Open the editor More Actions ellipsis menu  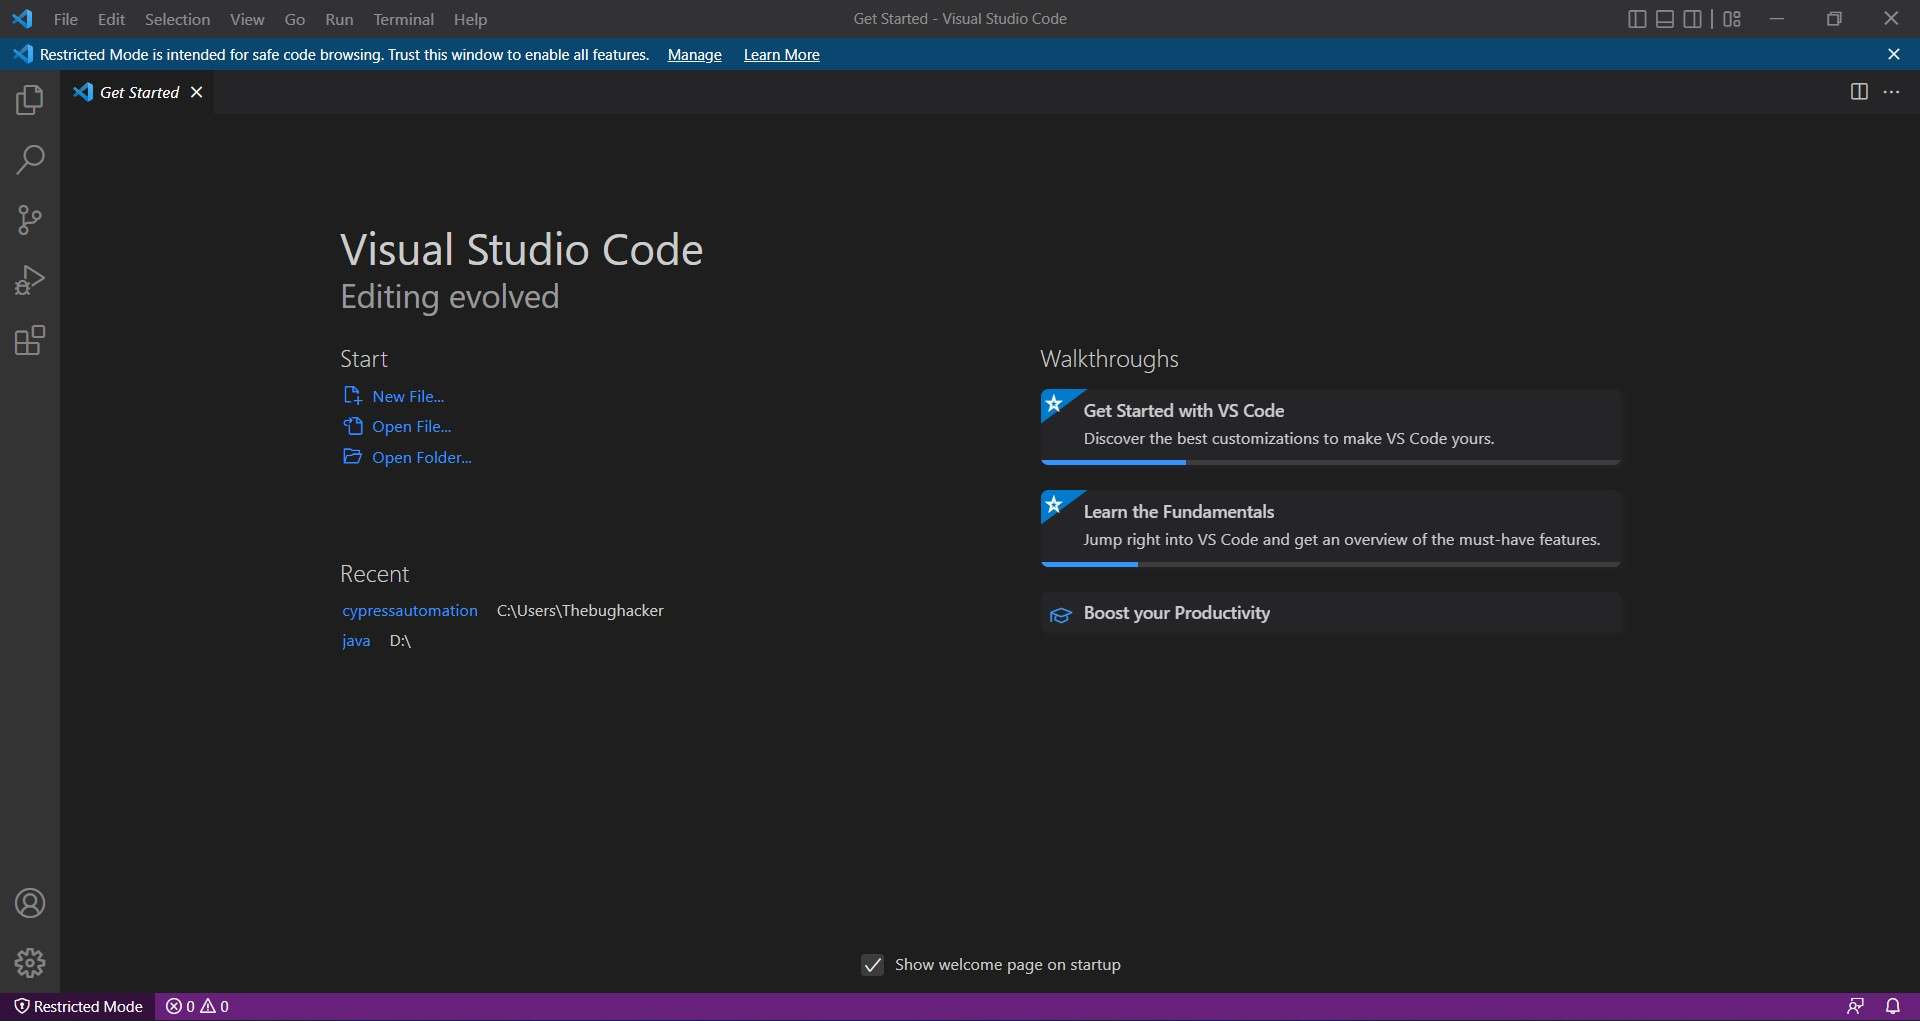1892,92
